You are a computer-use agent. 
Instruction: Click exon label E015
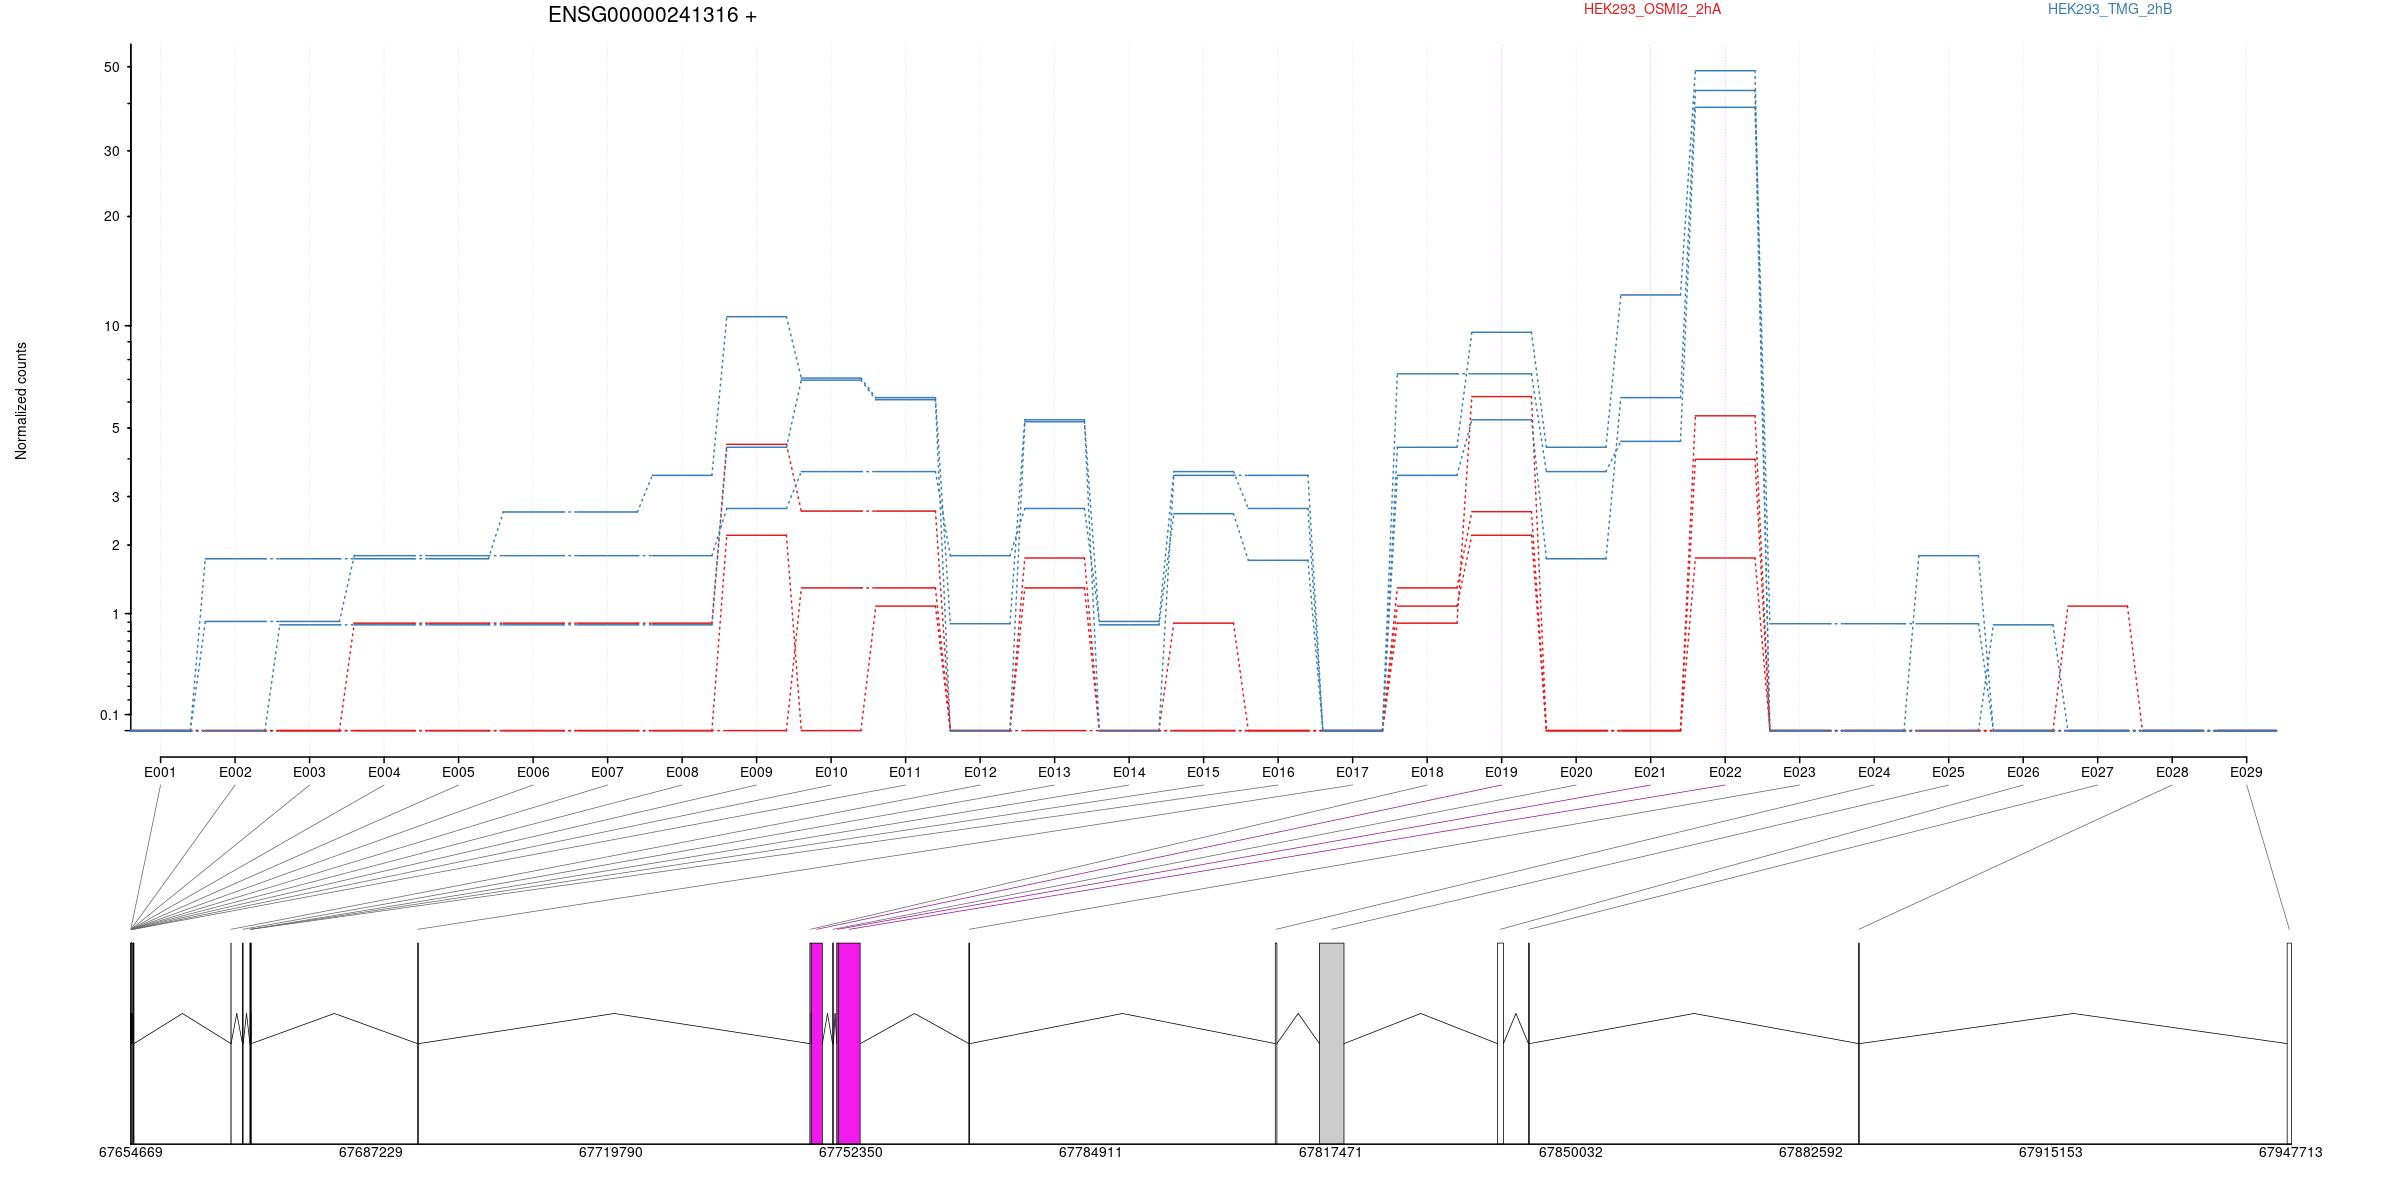pos(1203,772)
